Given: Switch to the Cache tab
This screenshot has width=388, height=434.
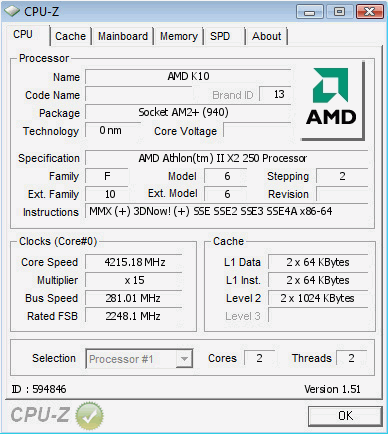Looking at the screenshot, I should [70, 36].
